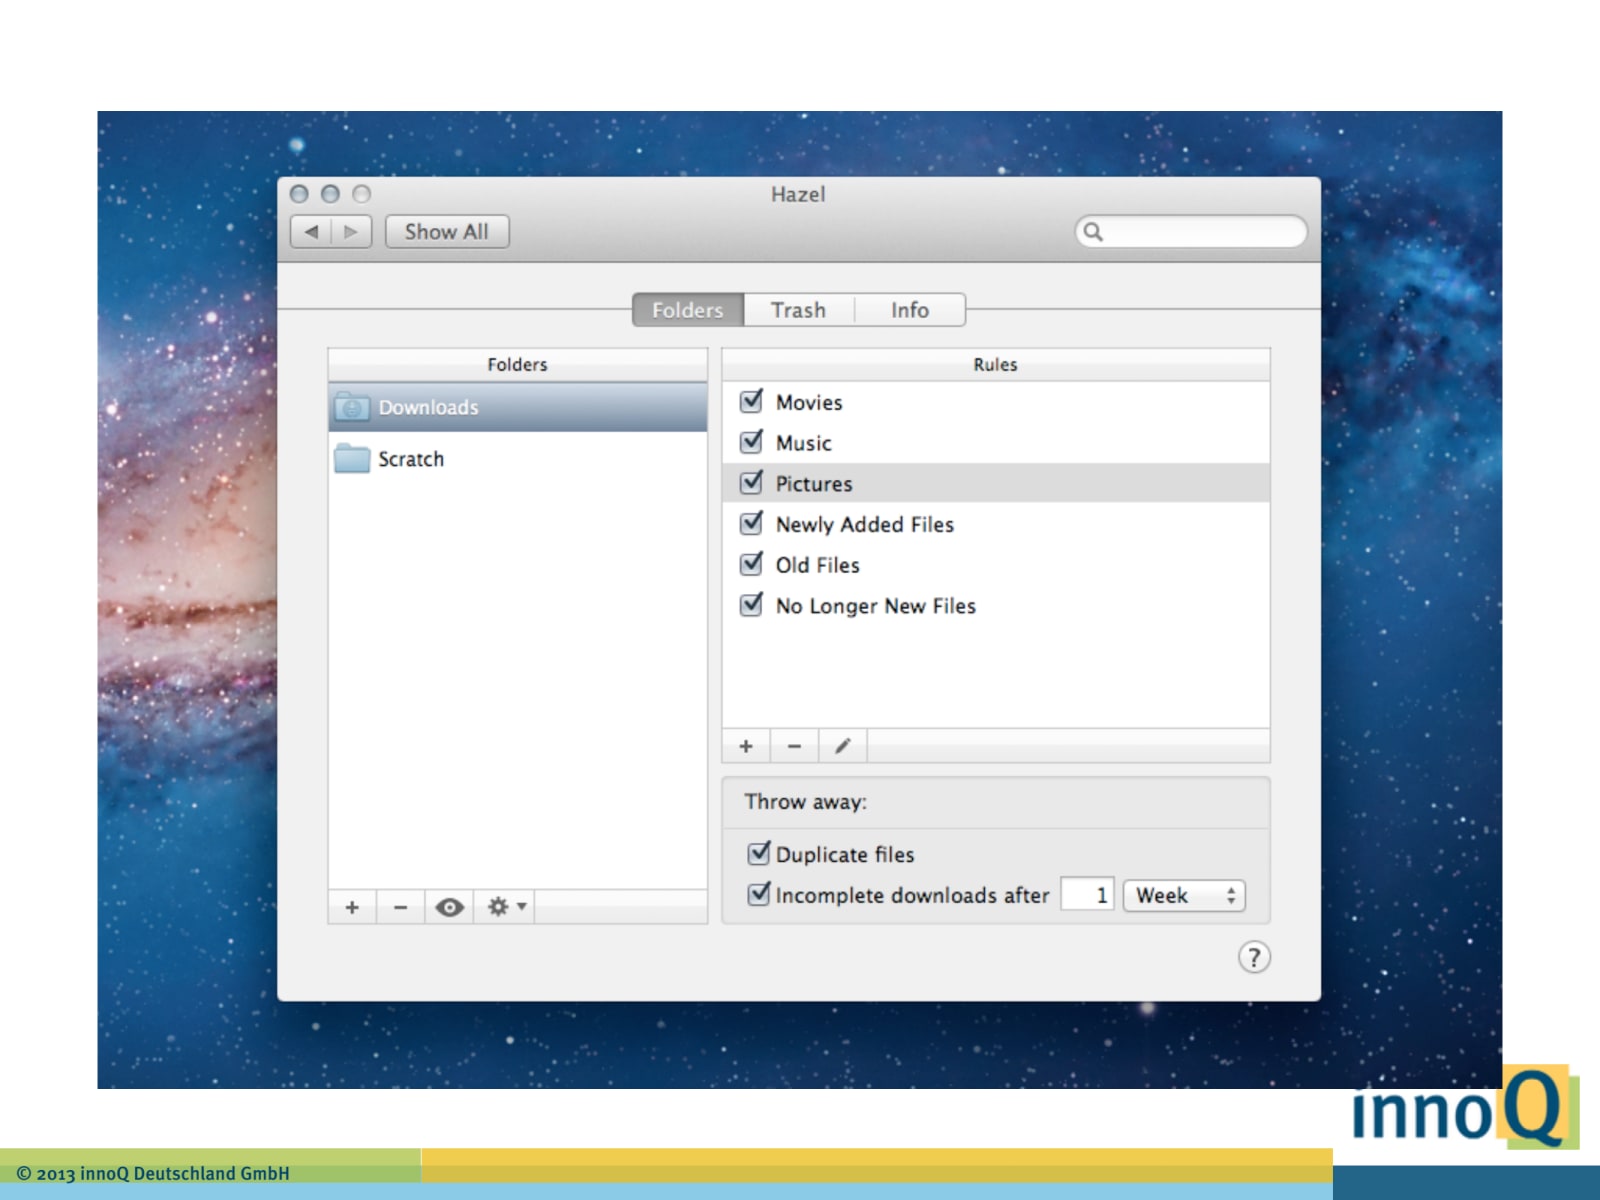Screen dimensions: 1600x1200
Task: Select the Scratch folder row
Action: coord(518,459)
